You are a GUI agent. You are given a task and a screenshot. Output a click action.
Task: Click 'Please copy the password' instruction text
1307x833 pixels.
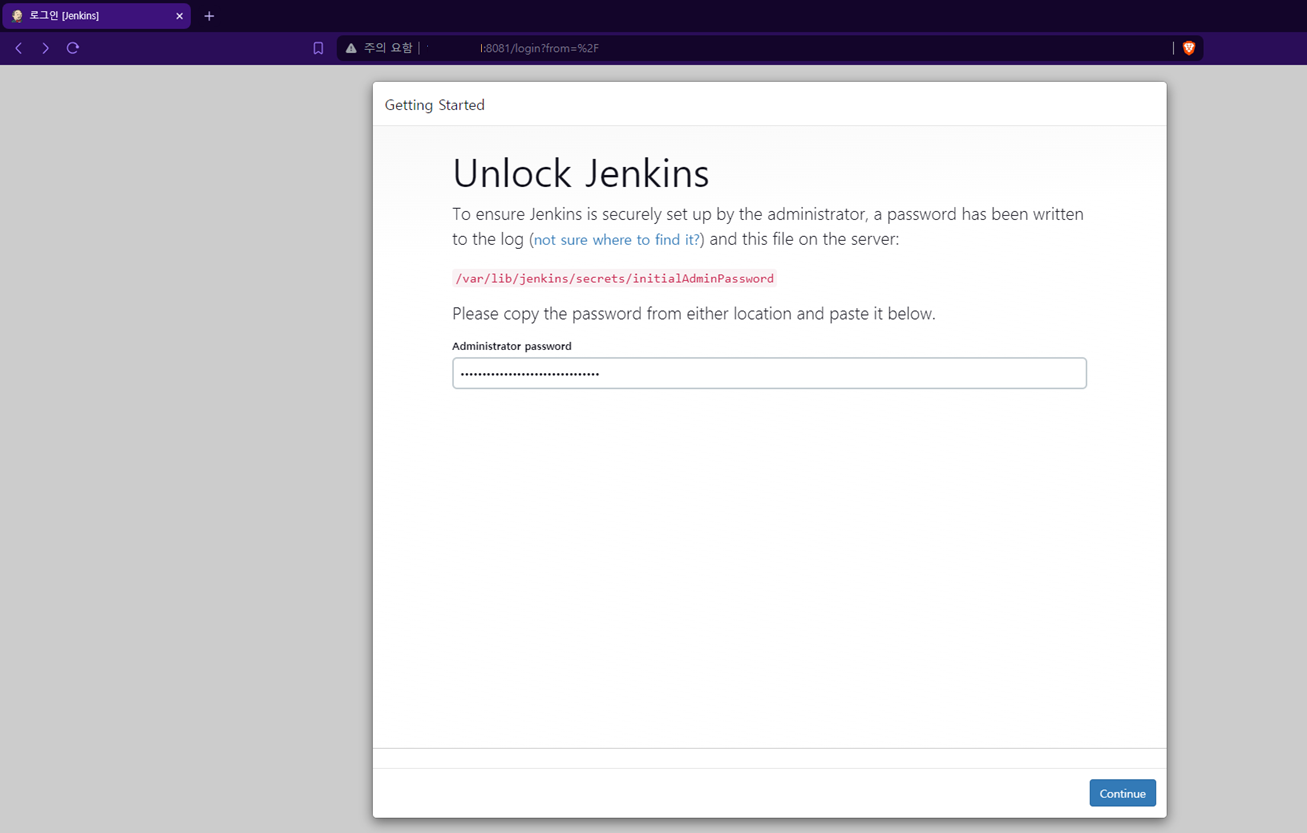coord(694,314)
